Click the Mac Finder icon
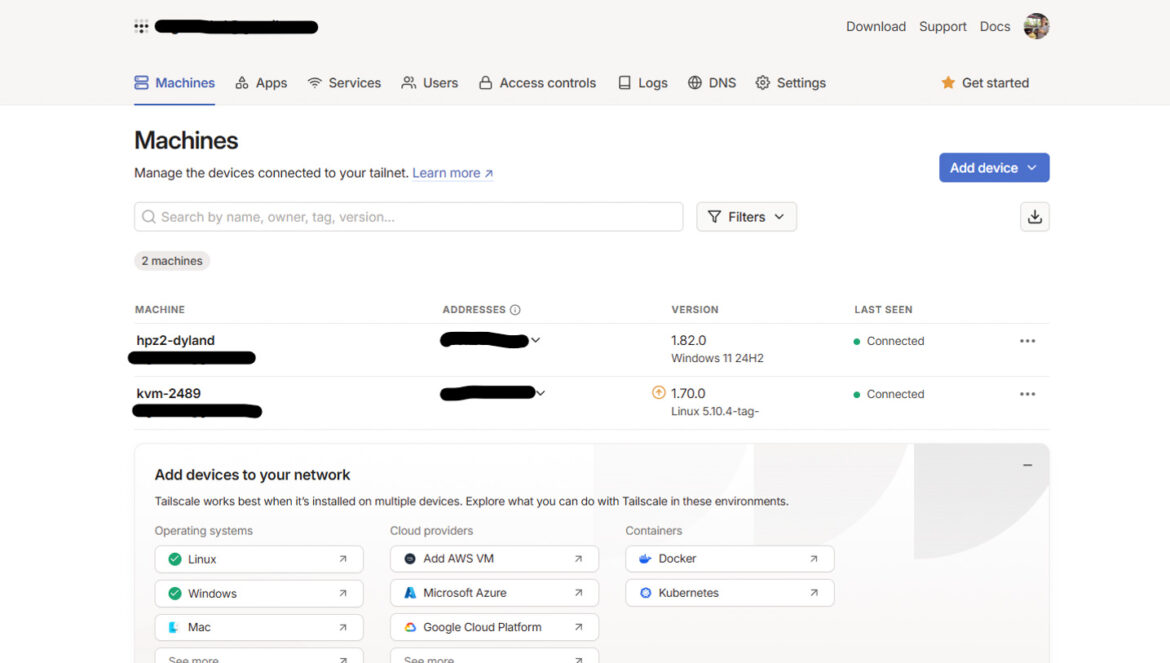1170x663 pixels. (x=174, y=627)
